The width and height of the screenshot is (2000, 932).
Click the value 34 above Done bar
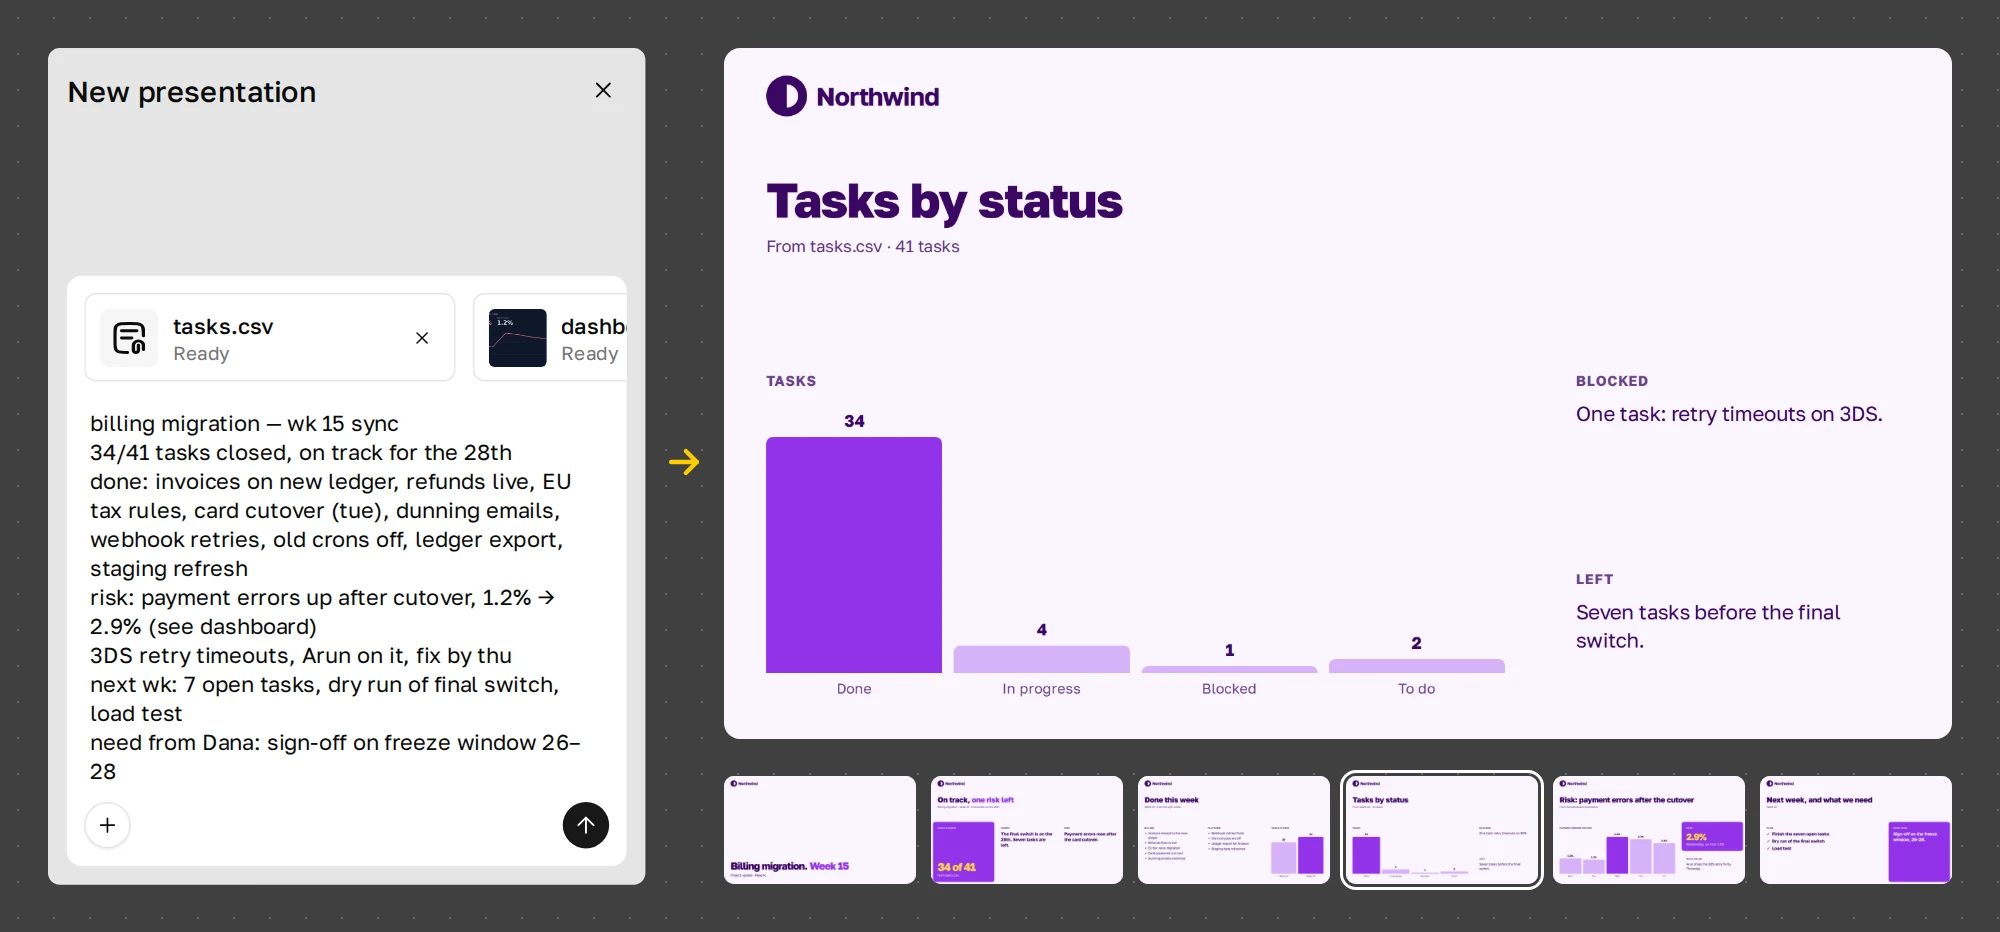tap(854, 421)
